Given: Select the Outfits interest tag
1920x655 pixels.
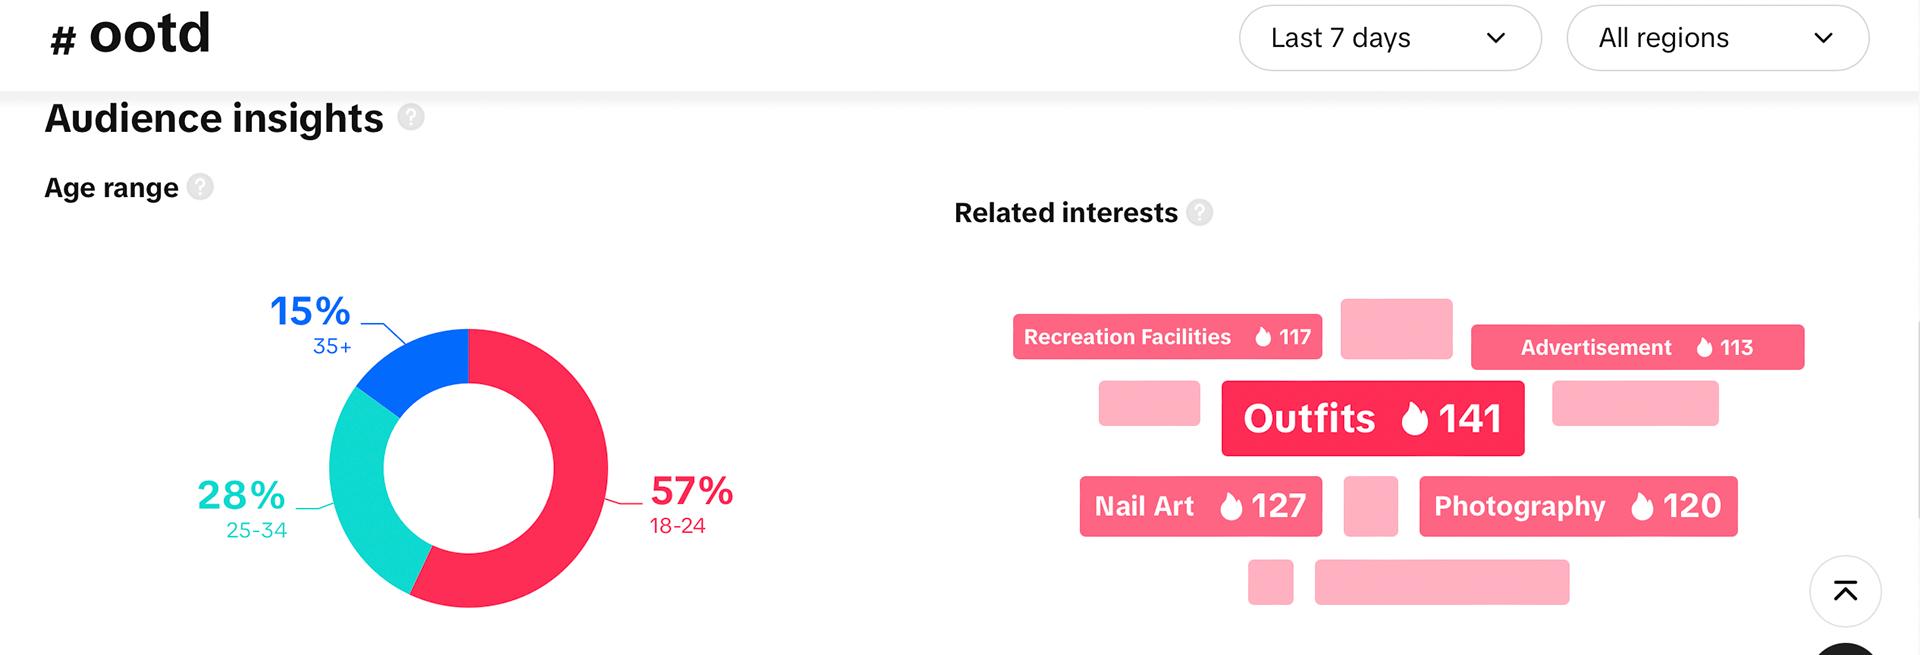Looking at the screenshot, I should [1310, 419].
